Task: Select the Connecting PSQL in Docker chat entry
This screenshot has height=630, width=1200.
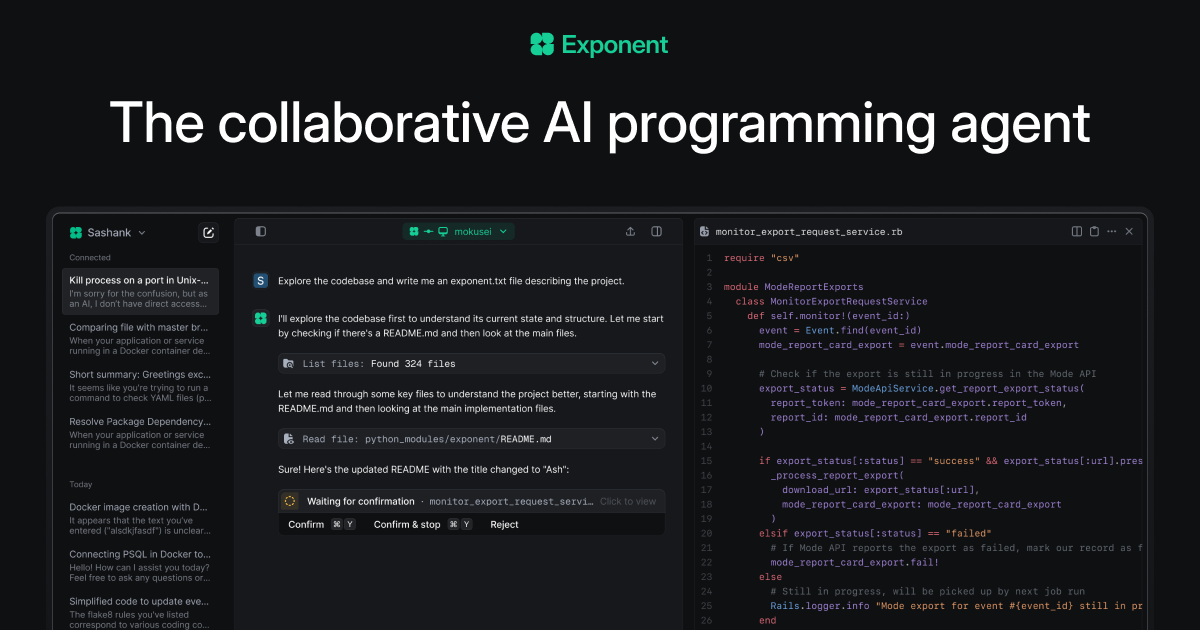Action: click(140, 560)
